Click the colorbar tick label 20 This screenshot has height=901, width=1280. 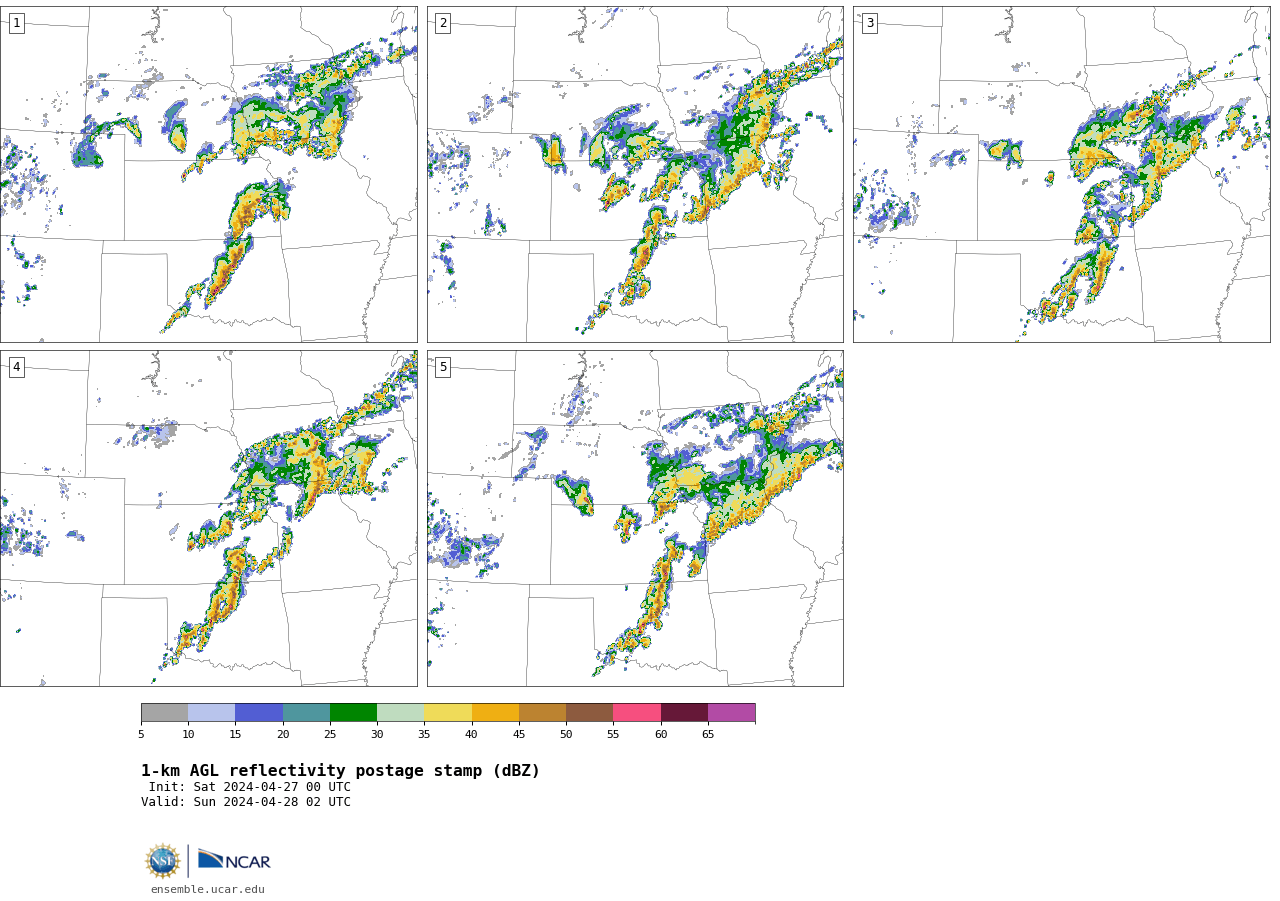283,735
